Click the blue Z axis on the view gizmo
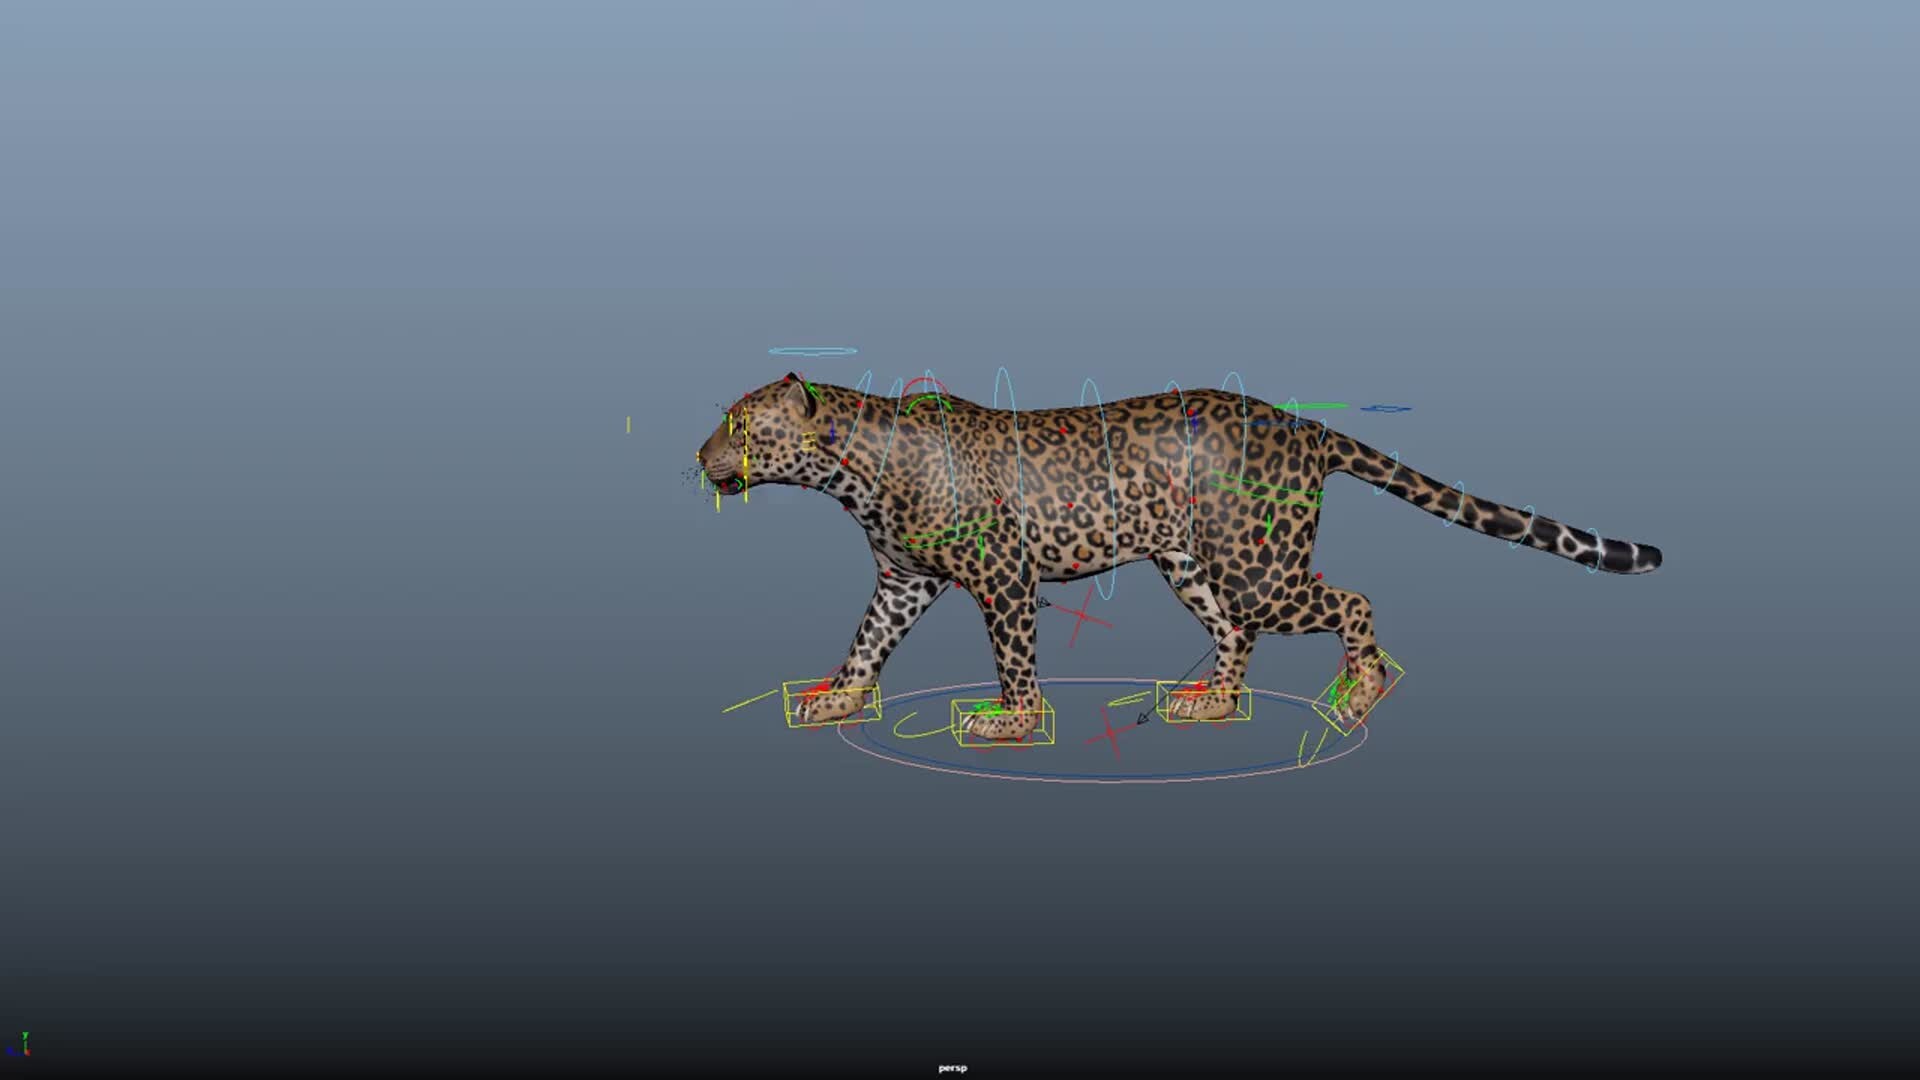 [11, 1051]
